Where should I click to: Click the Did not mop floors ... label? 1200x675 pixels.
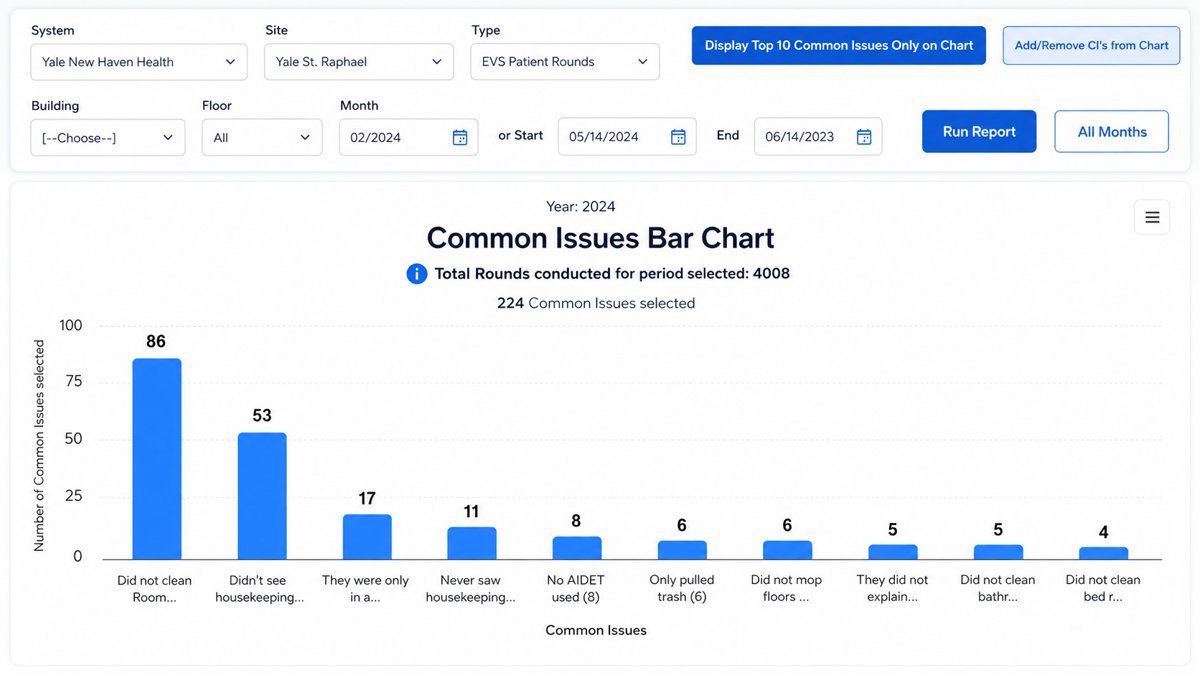point(787,588)
